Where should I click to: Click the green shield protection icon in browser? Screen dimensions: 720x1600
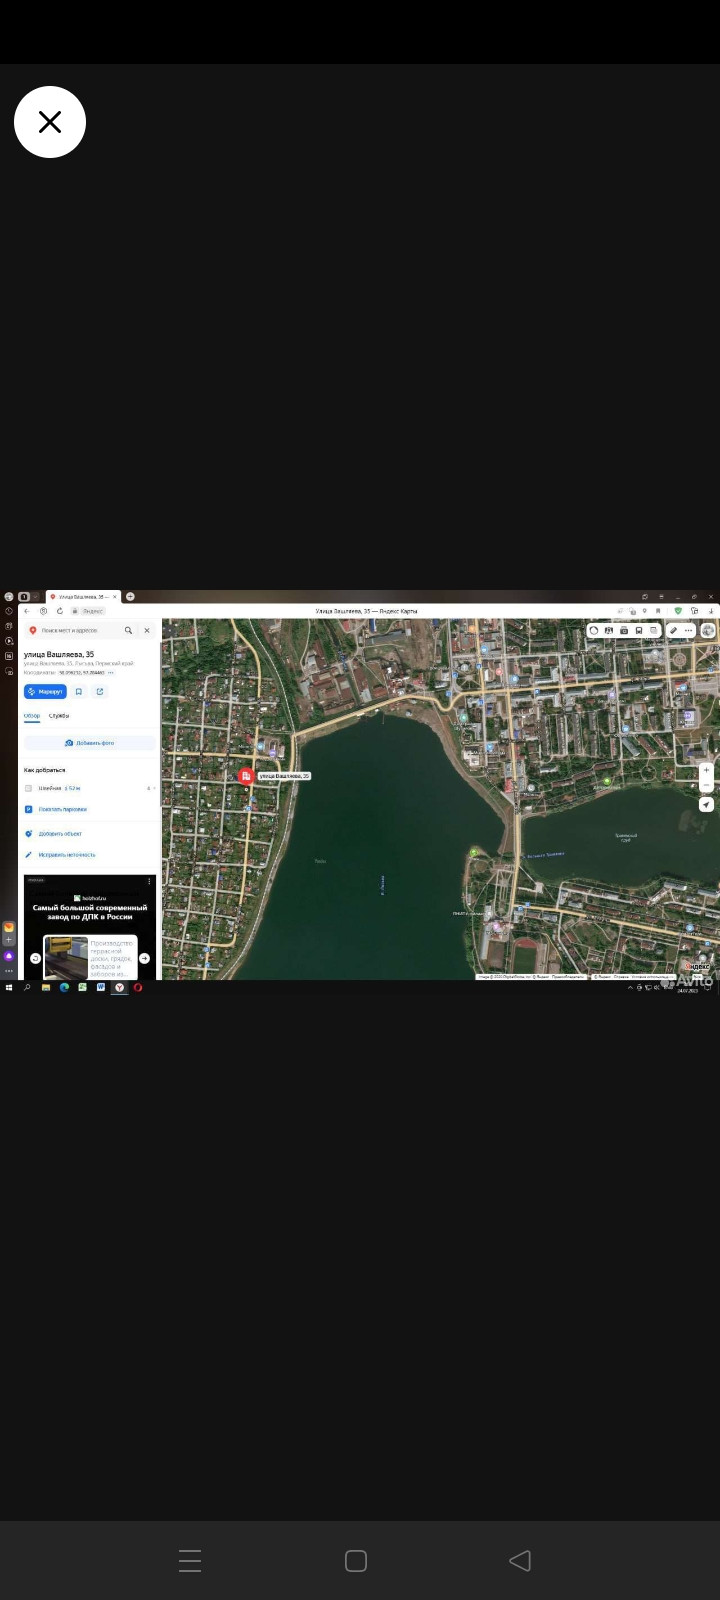(678, 610)
